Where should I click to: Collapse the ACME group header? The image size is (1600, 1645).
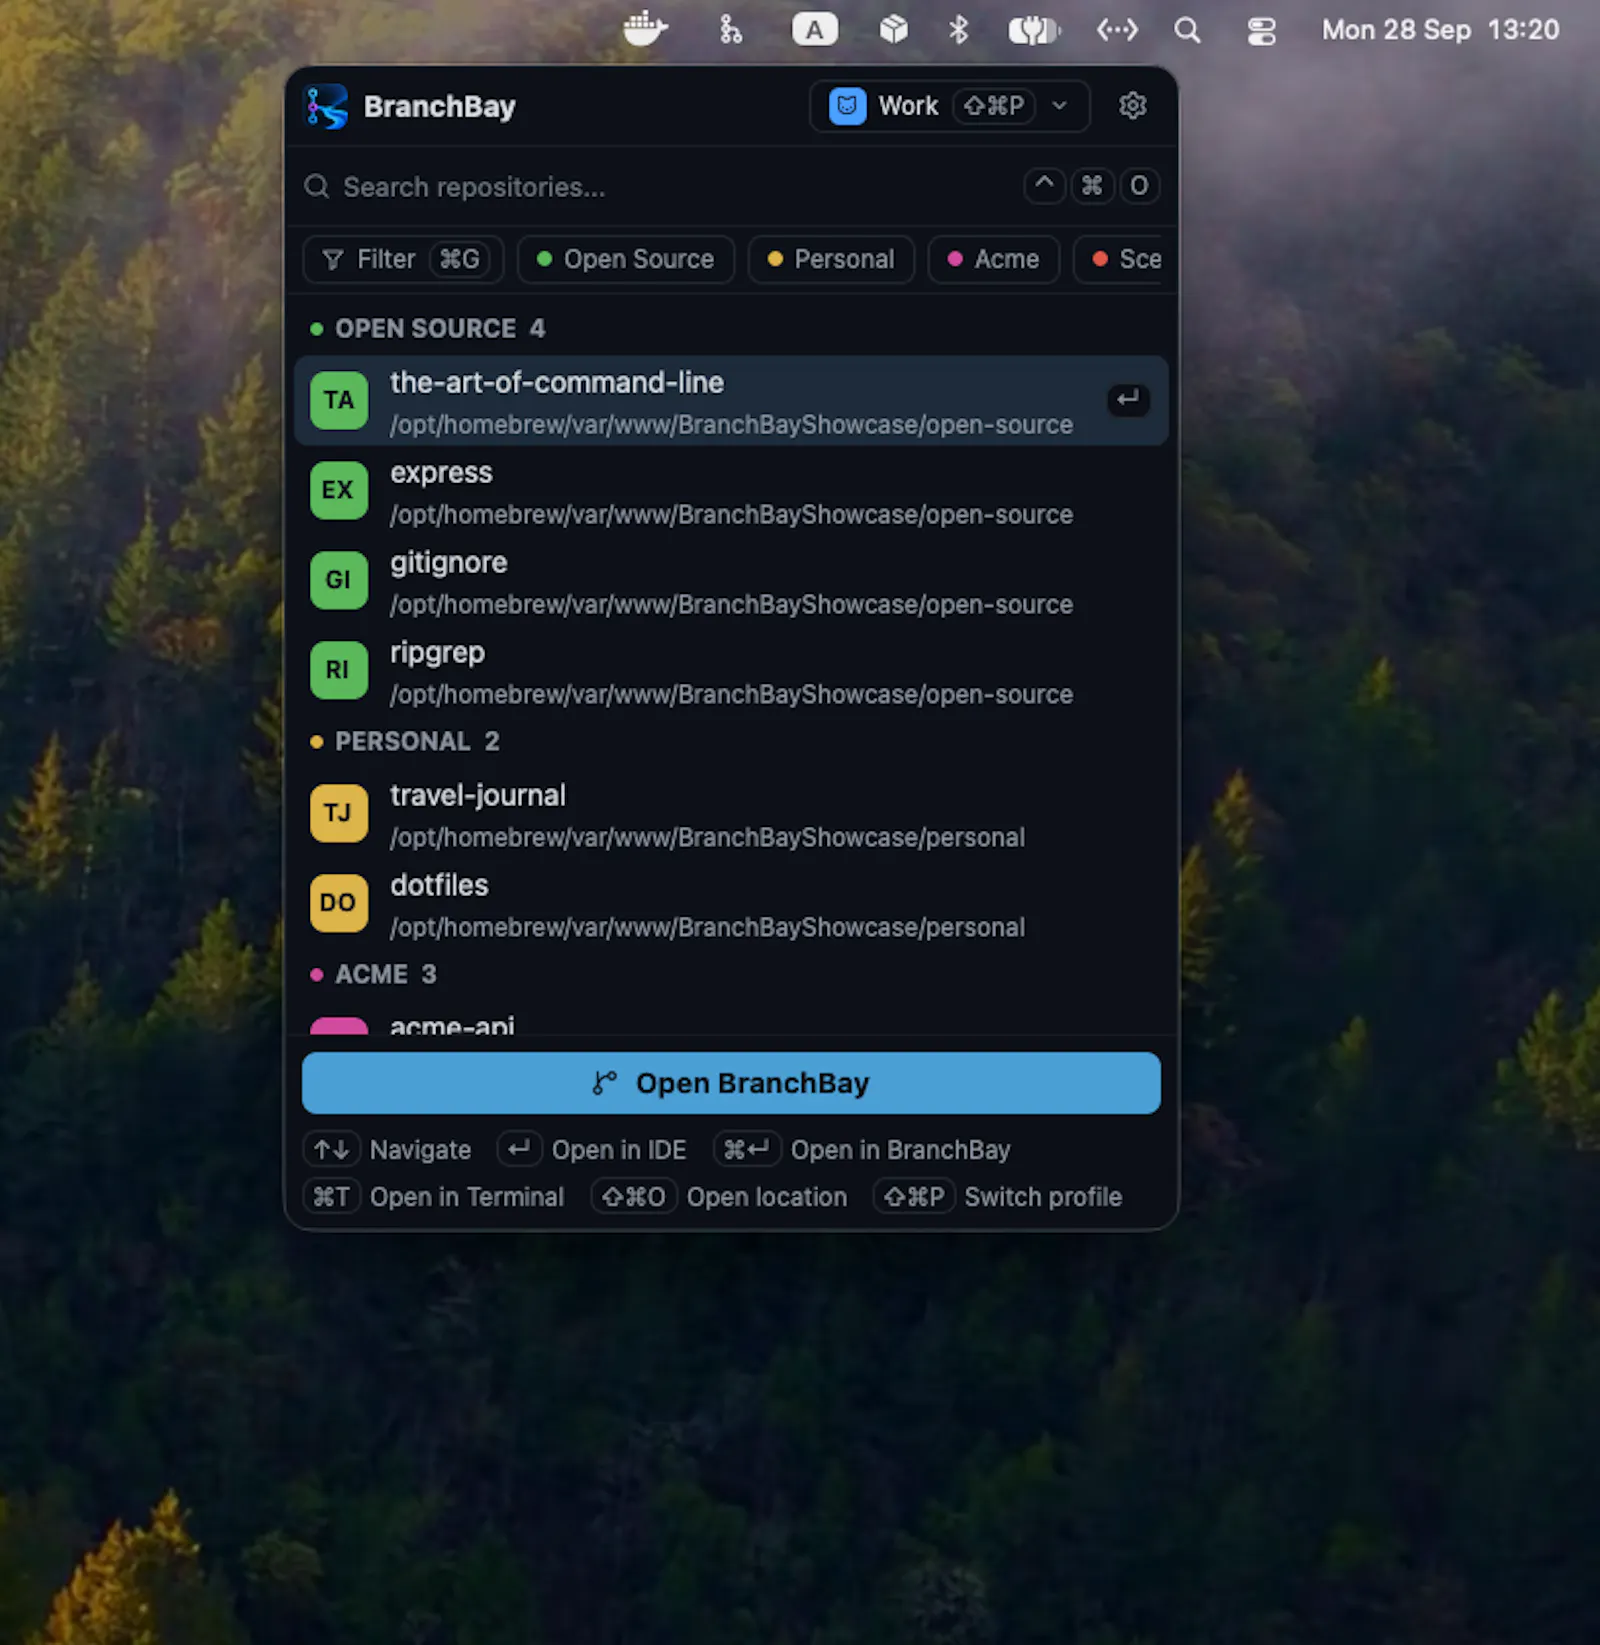pos(374,975)
